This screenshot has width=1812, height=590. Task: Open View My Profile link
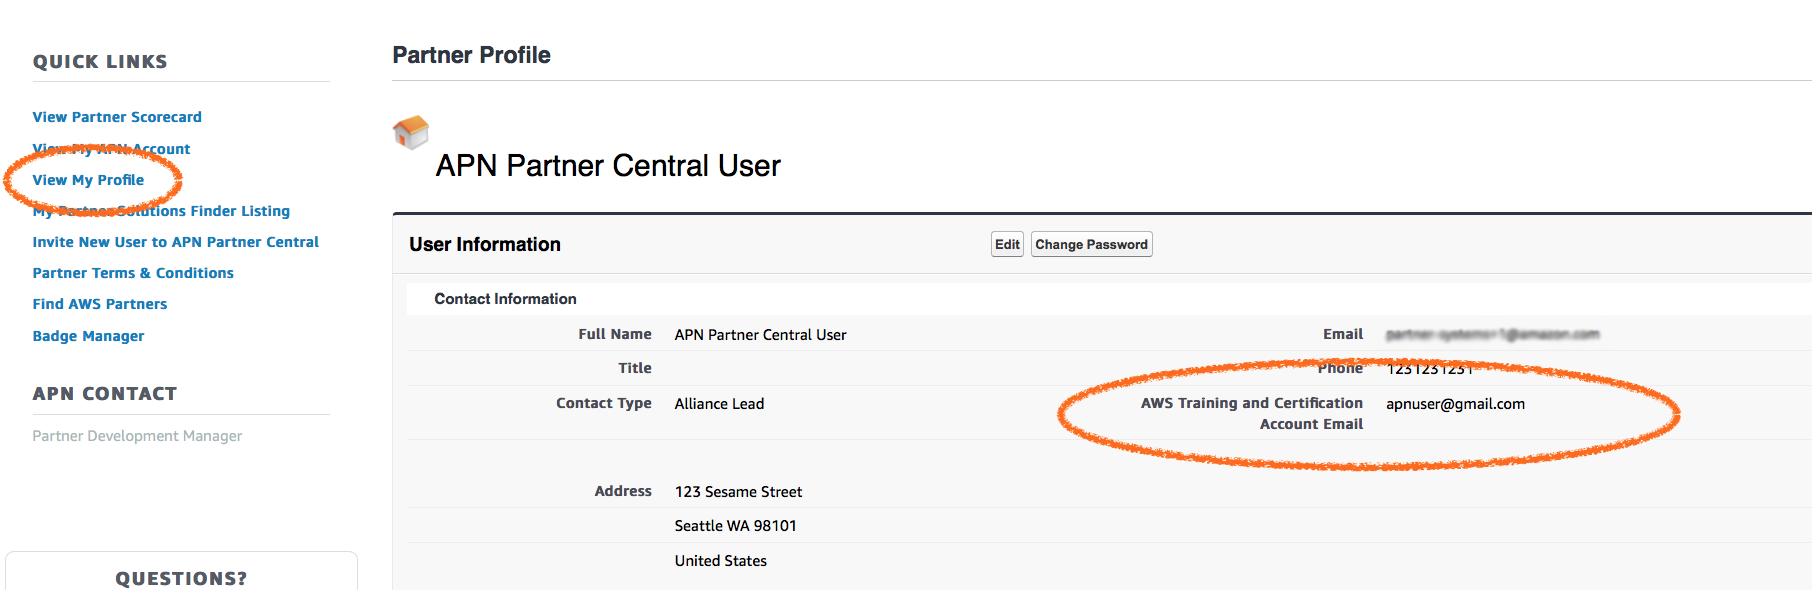tap(88, 180)
